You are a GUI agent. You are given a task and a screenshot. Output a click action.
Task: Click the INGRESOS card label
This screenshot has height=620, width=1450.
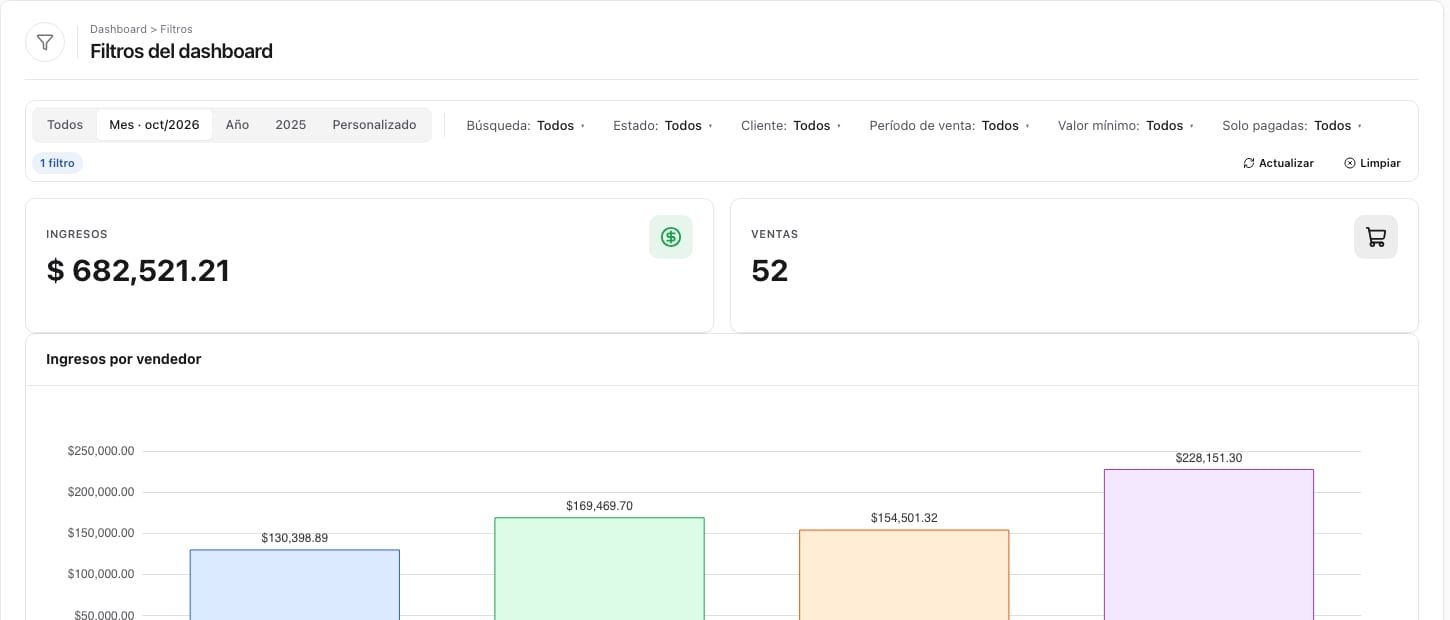(77, 234)
